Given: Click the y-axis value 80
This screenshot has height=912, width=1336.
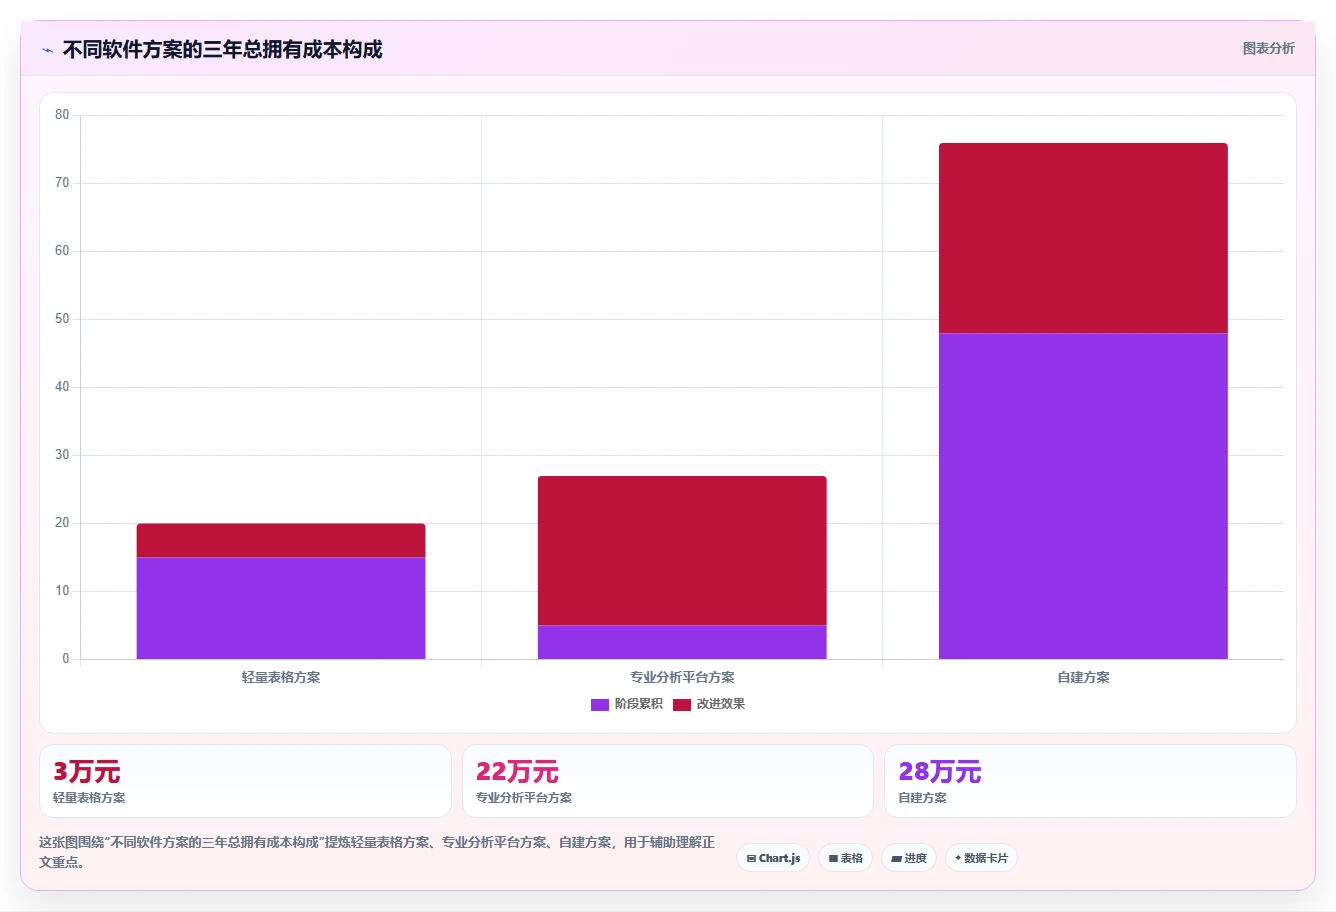Looking at the screenshot, I should [x=62, y=115].
